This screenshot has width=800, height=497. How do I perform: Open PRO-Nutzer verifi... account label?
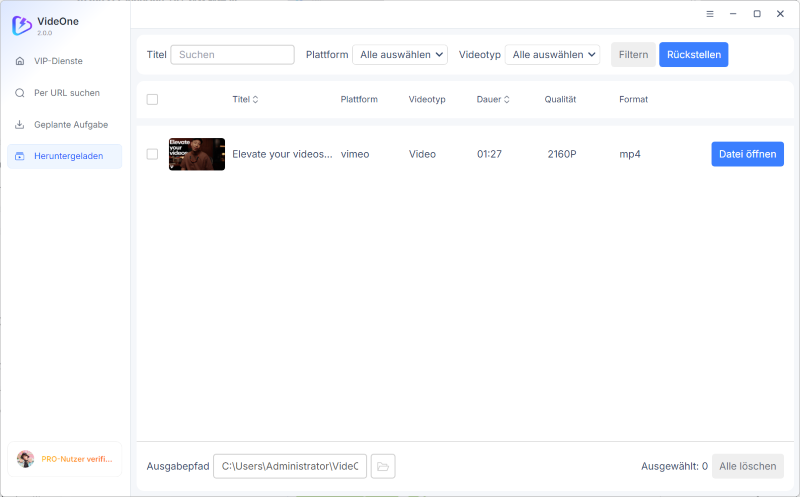tap(77, 459)
